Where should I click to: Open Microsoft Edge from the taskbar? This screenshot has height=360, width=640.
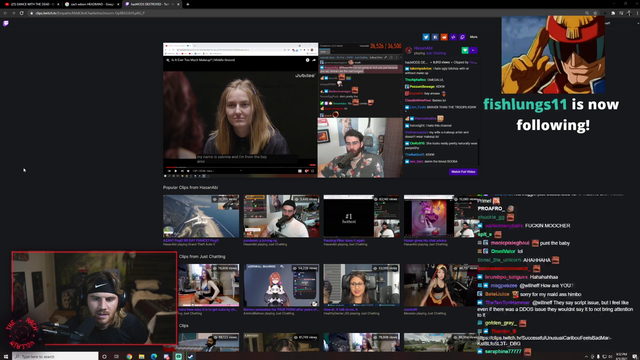(x=154, y=356)
